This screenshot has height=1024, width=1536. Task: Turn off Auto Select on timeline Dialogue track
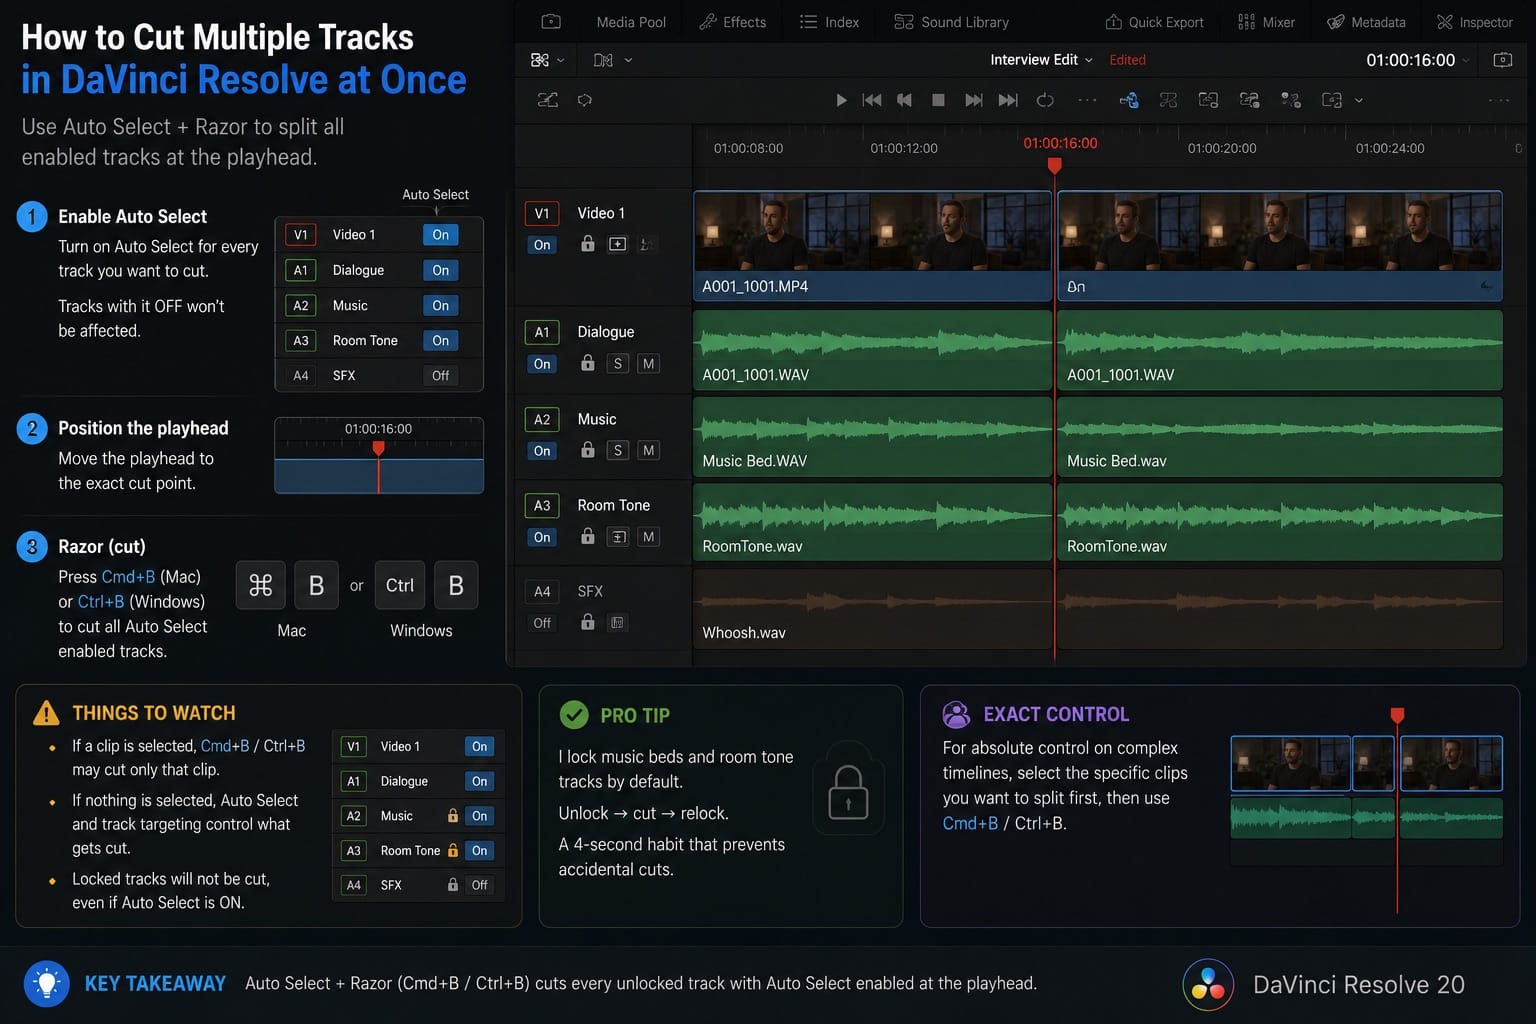click(542, 364)
